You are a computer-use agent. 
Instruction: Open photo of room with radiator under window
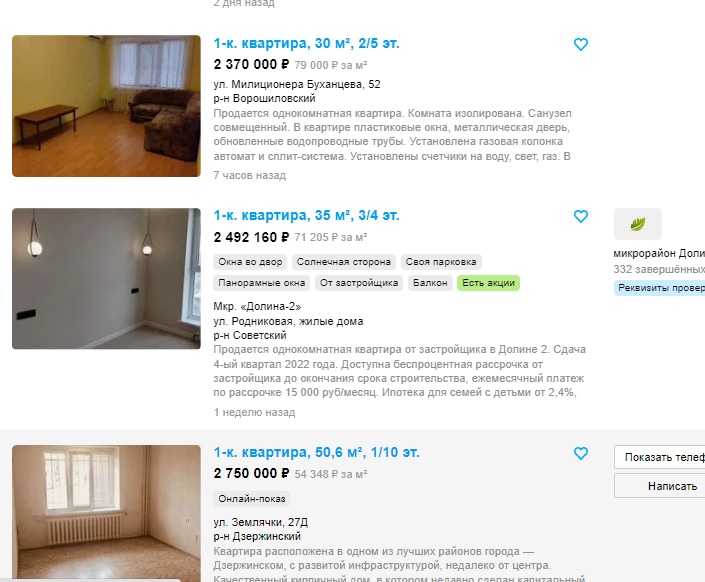pyautogui.click(x=106, y=513)
